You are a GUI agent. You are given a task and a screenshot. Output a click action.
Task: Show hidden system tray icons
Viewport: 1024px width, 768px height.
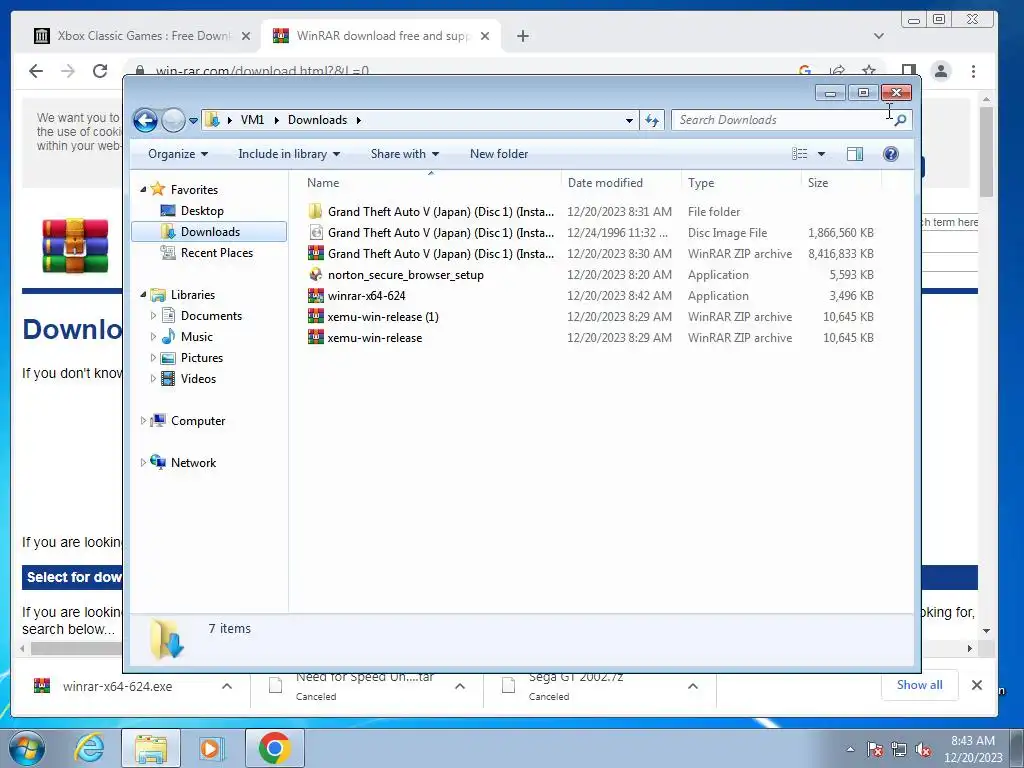[850, 750]
